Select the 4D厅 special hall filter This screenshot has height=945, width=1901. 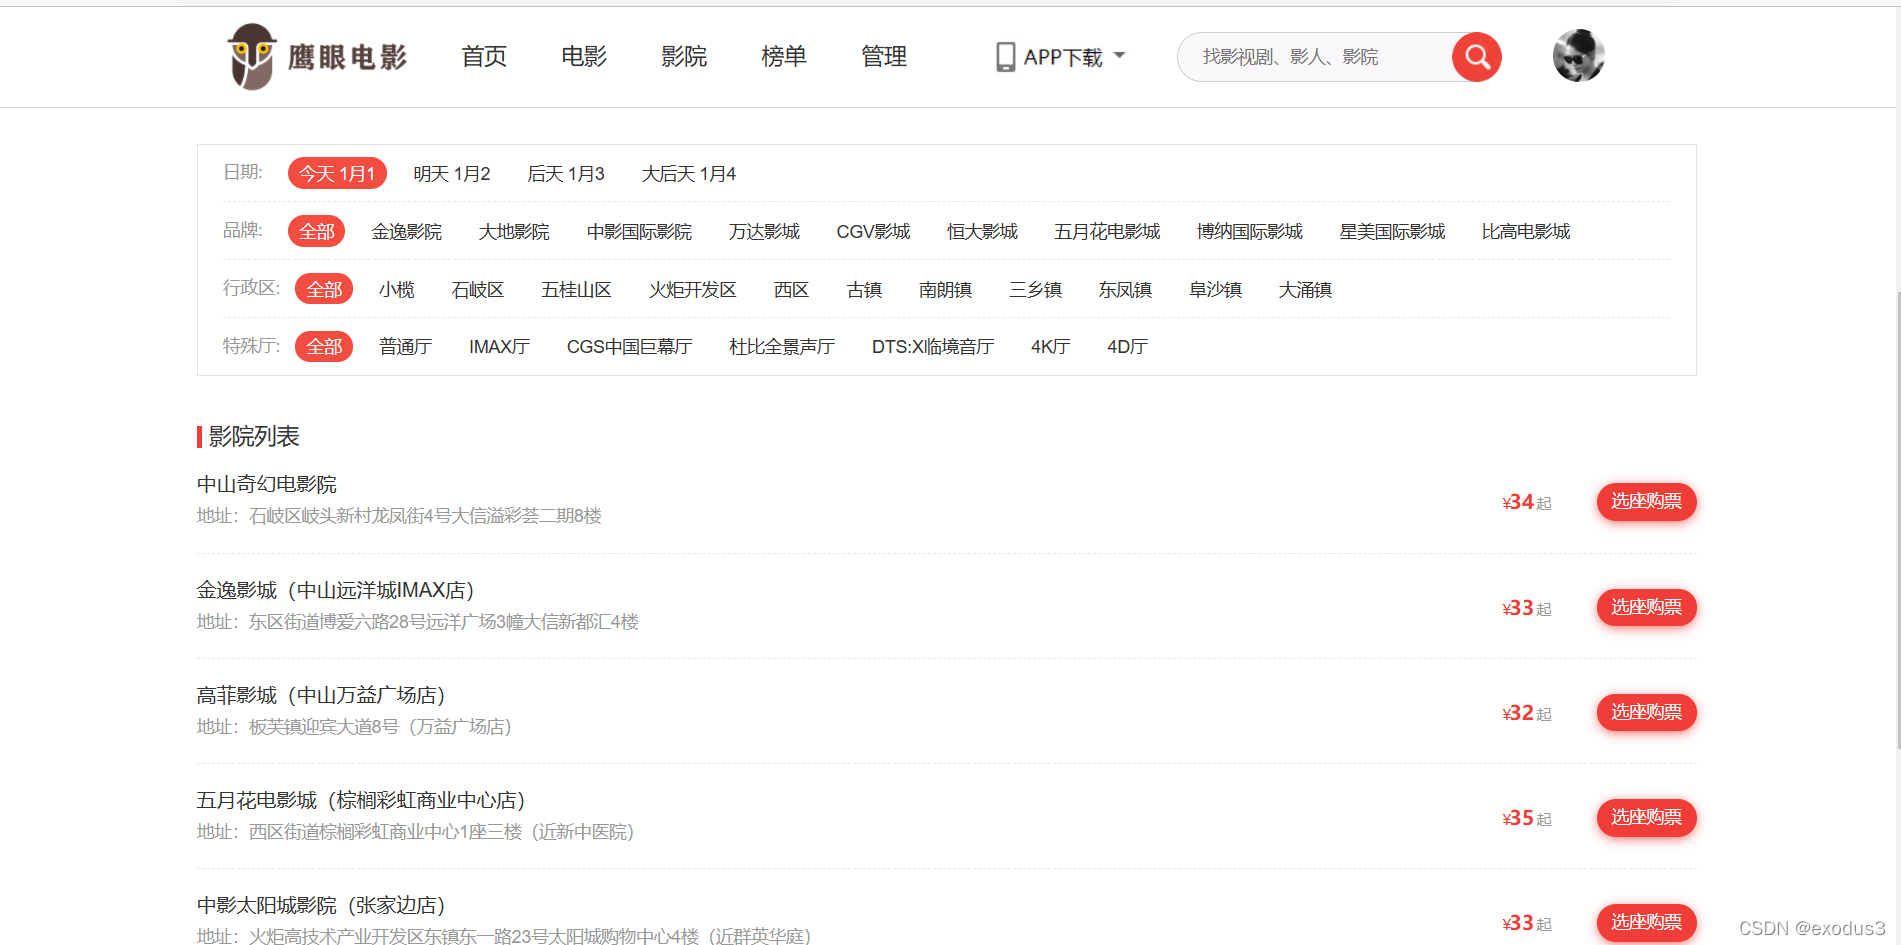1126,346
